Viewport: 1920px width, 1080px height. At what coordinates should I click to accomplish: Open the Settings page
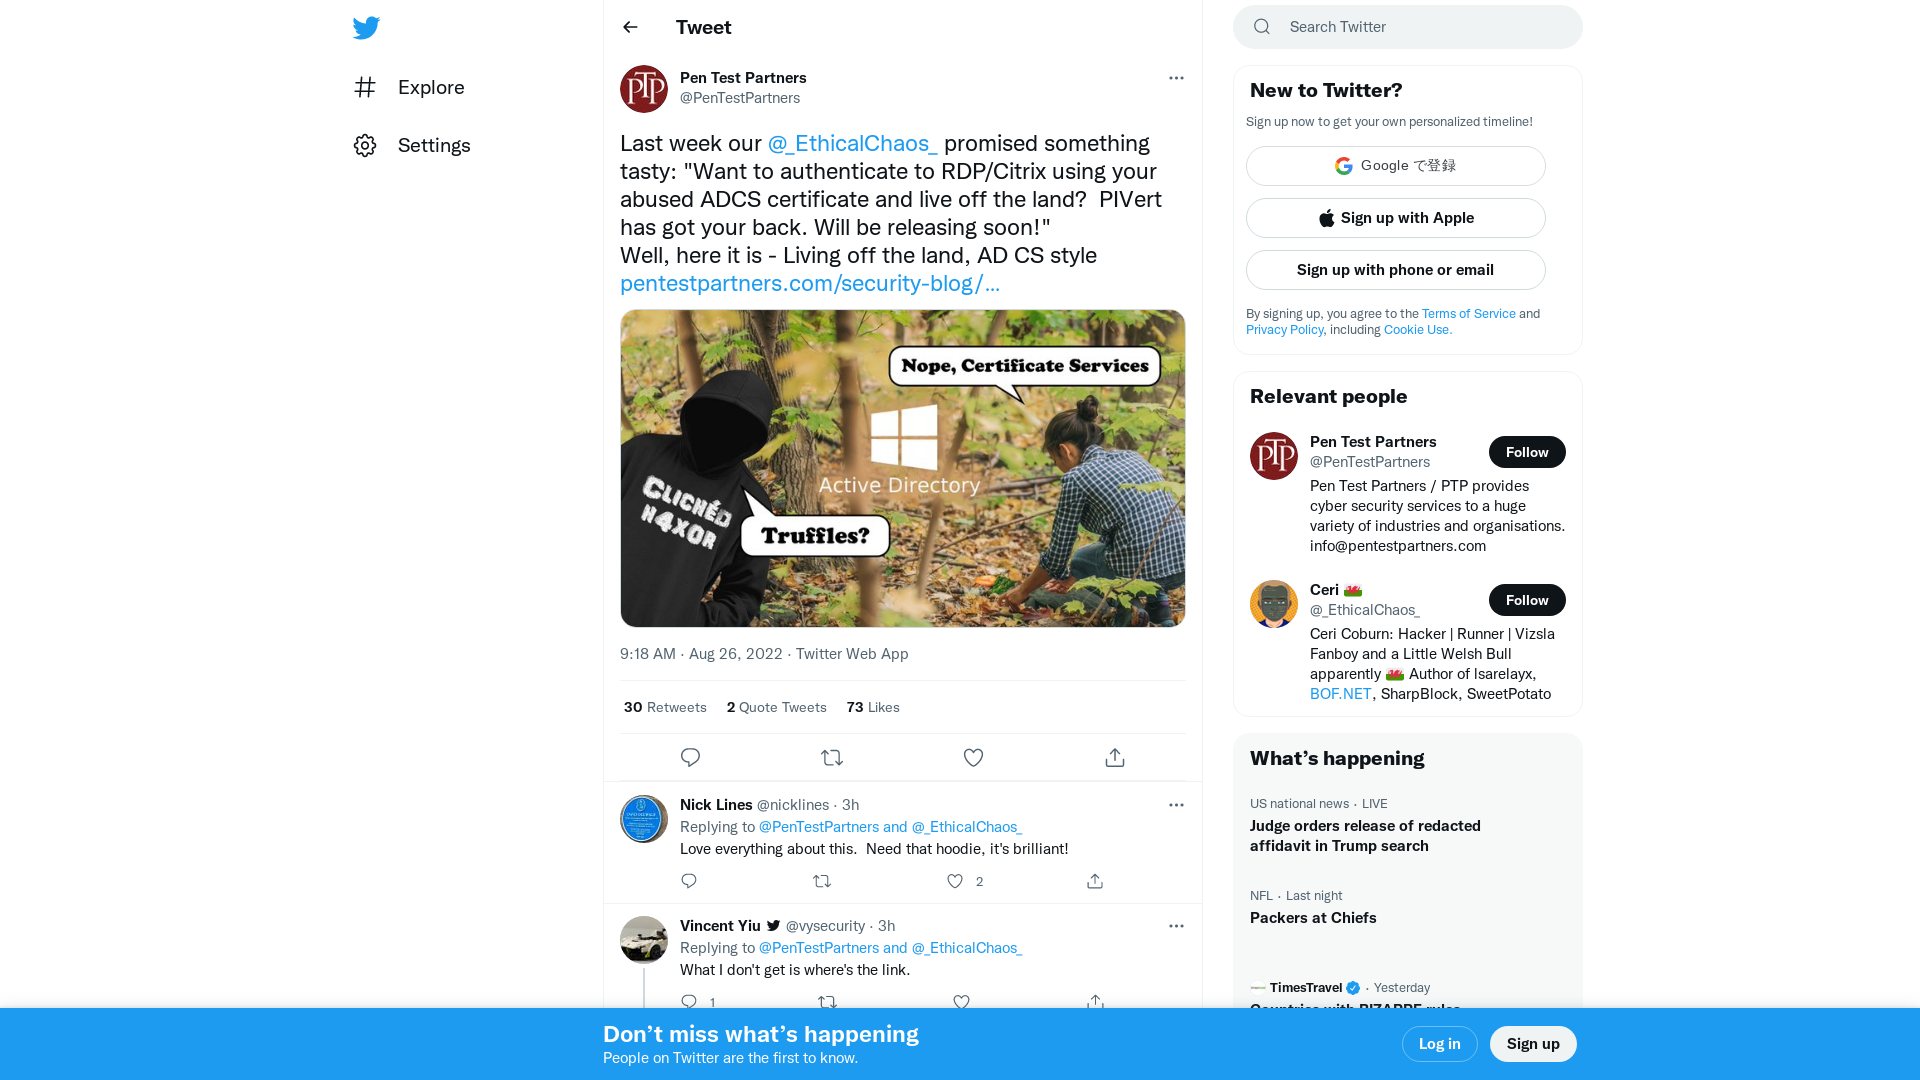[x=433, y=145]
